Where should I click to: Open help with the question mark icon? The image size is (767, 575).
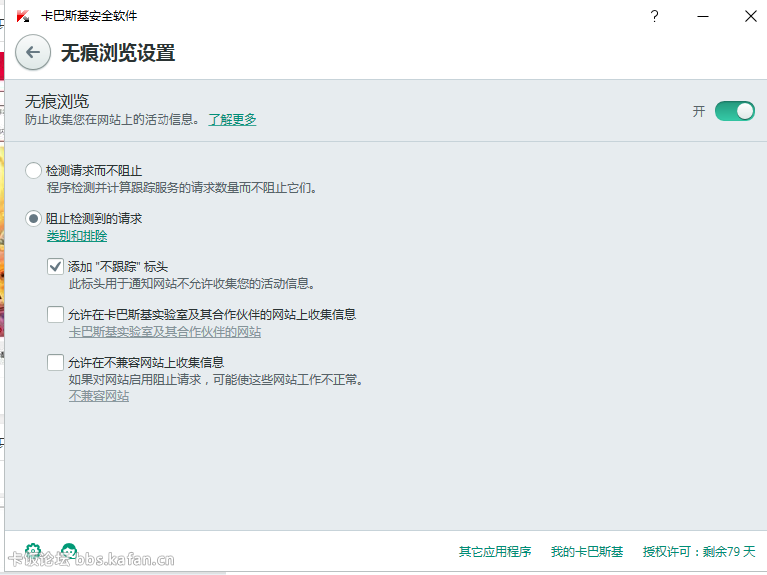coord(654,16)
